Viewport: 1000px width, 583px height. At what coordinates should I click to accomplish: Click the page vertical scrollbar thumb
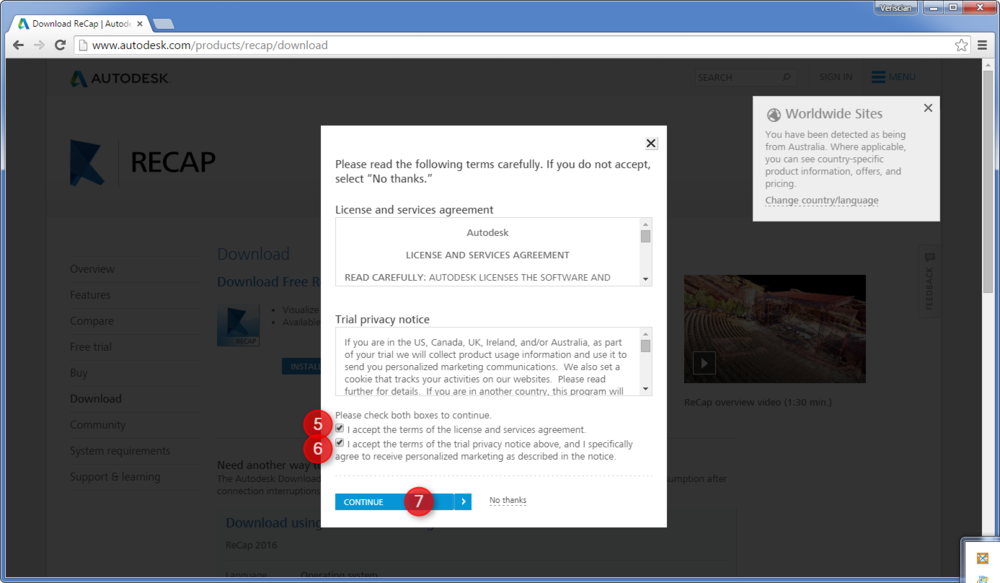click(987, 182)
